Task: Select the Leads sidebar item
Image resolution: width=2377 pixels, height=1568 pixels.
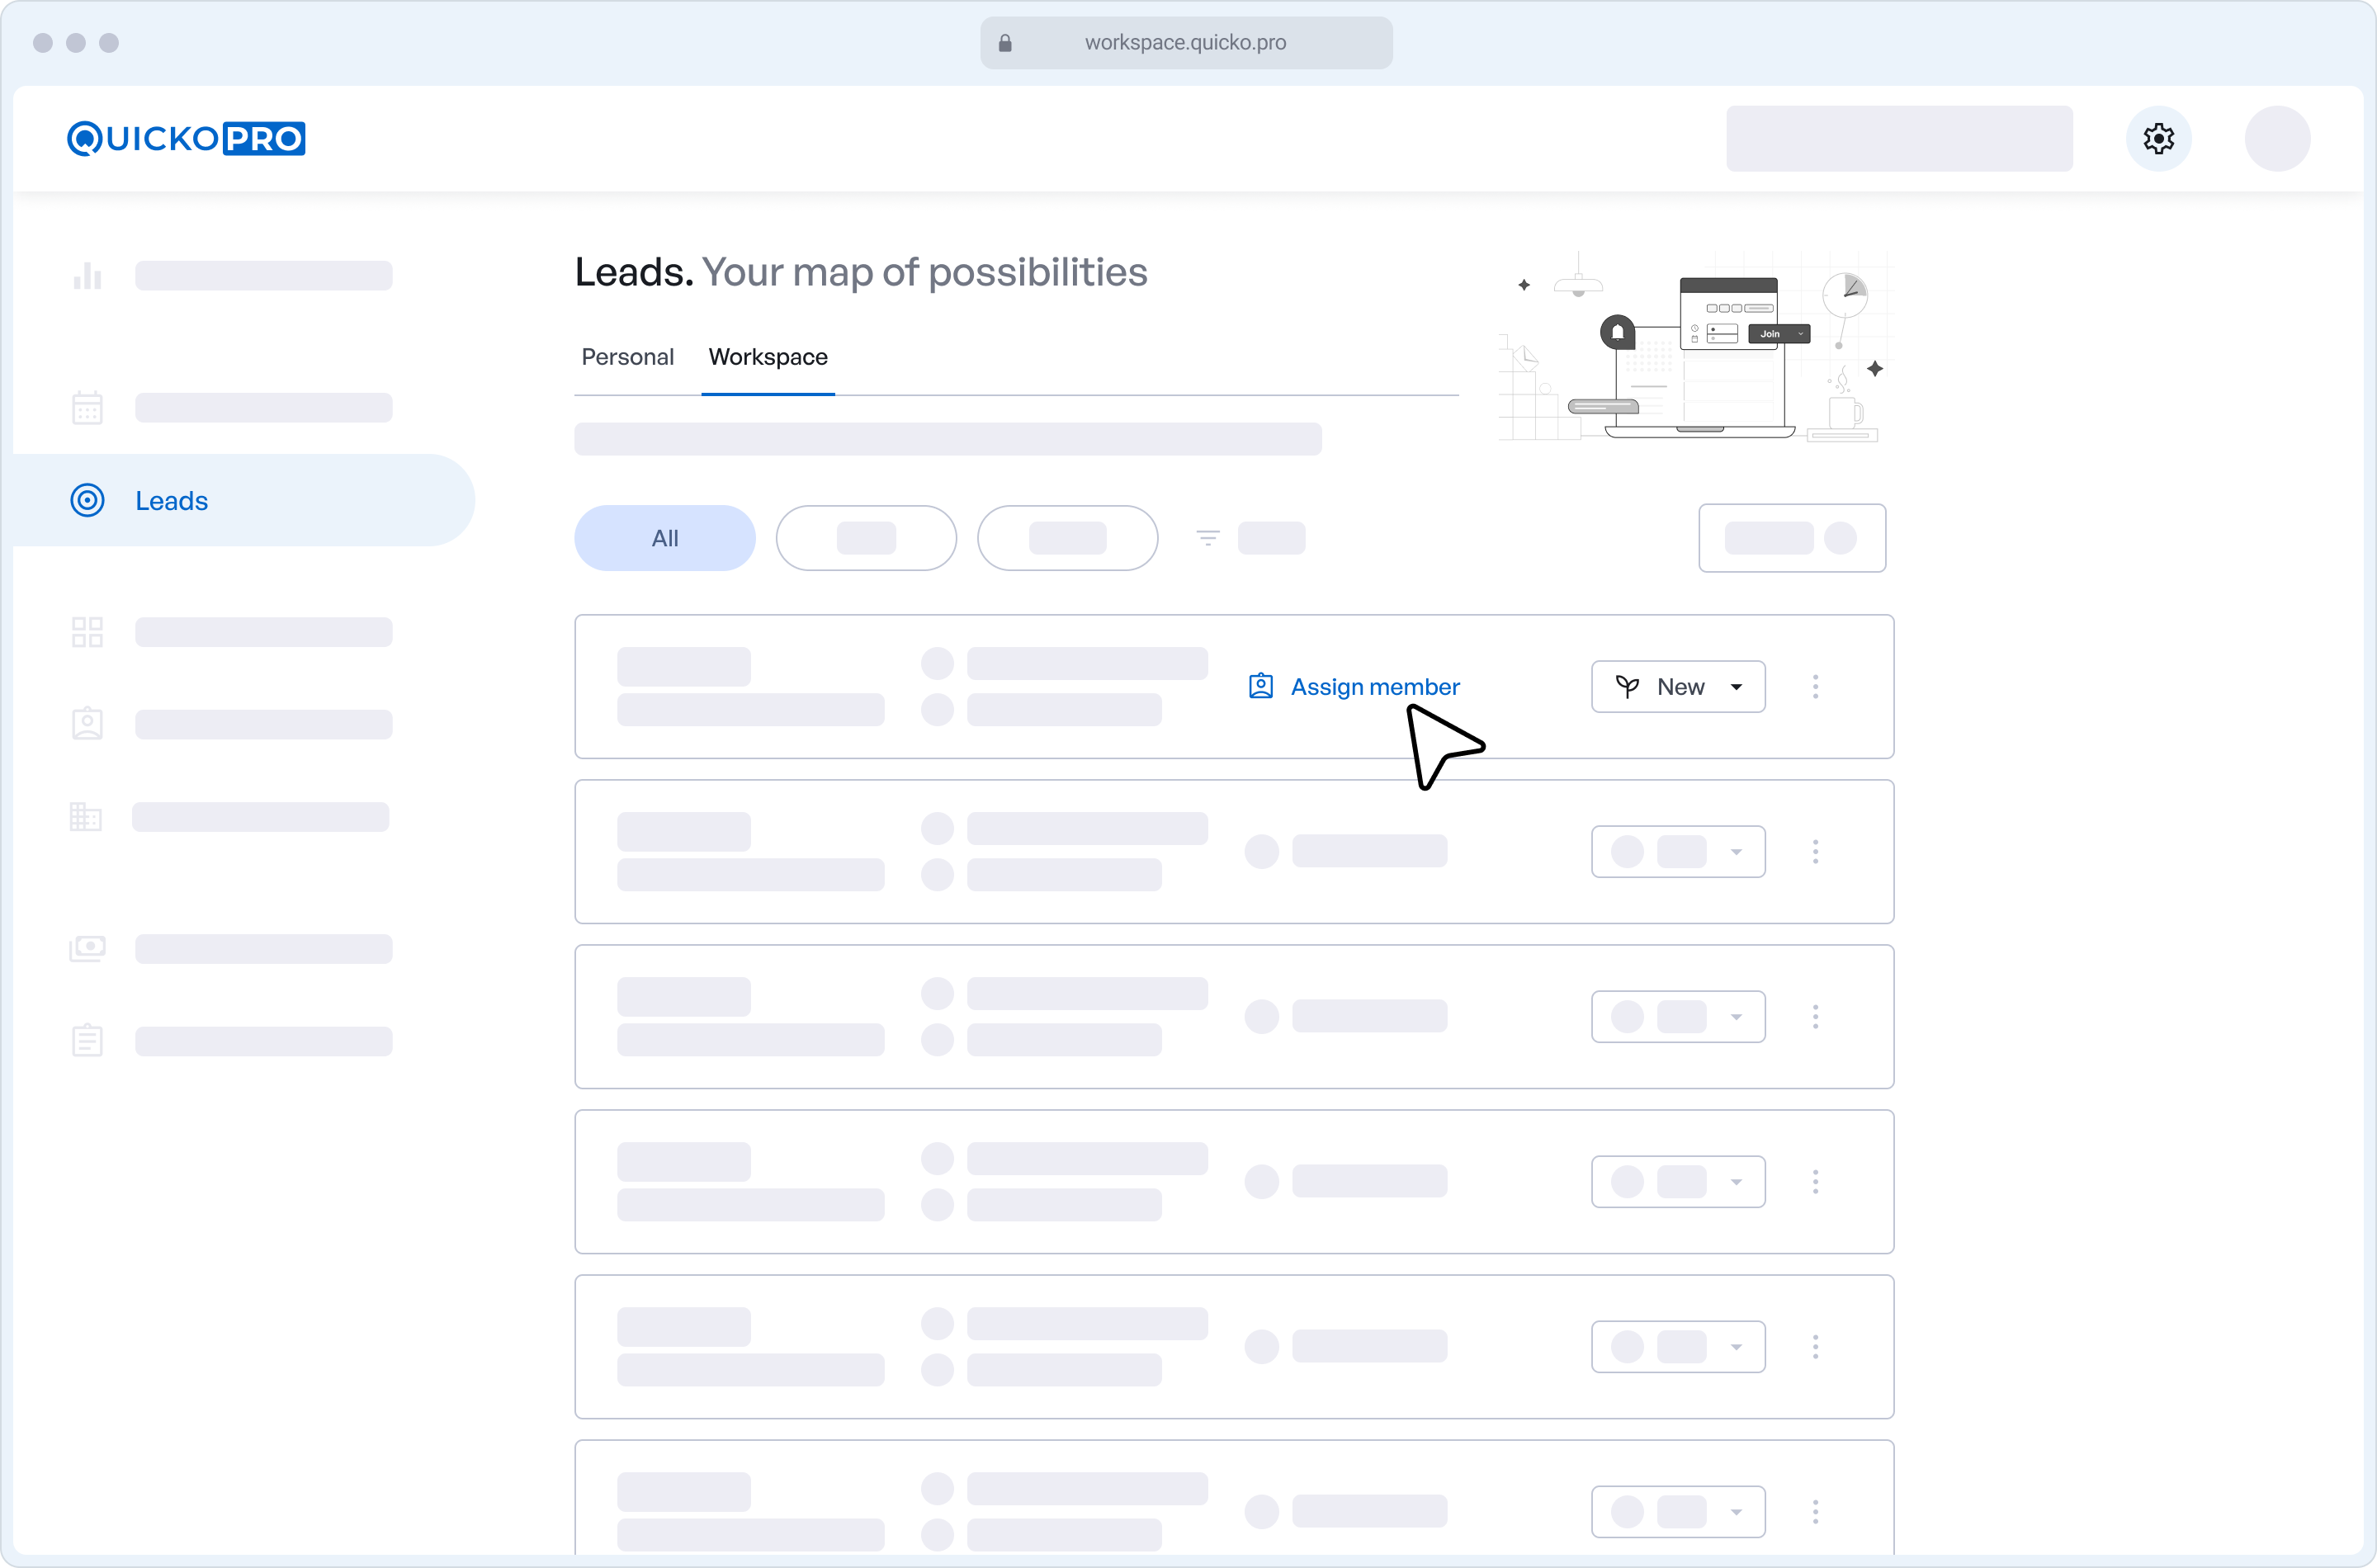Action: coord(243,500)
